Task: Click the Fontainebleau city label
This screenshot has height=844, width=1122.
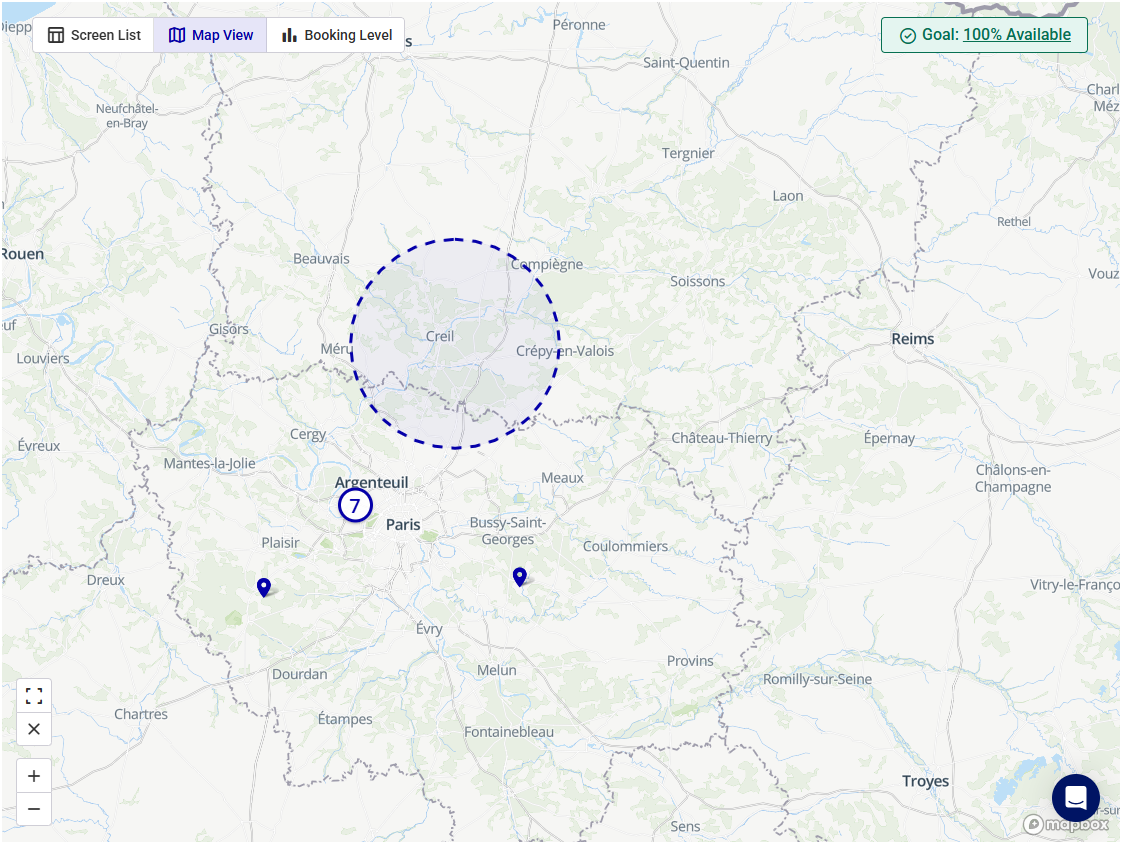Action: click(508, 732)
